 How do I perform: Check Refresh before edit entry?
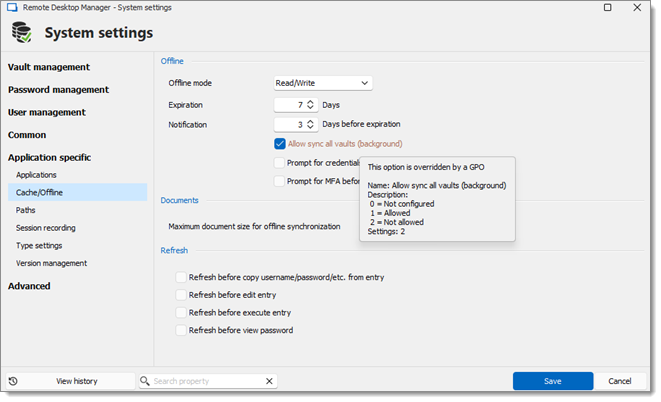coord(181,295)
